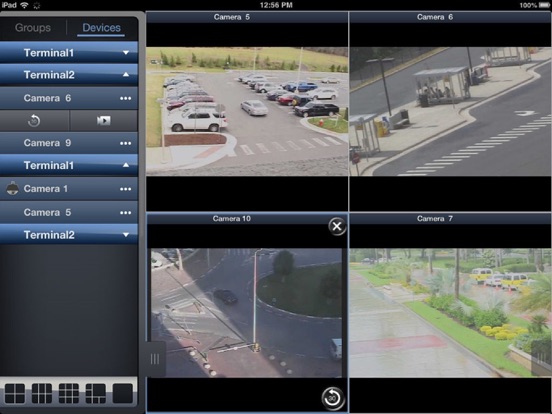Tap the 30-second replay icon on Camera 10 tile
This screenshot has height=414, width=552.
click(333, 399)
